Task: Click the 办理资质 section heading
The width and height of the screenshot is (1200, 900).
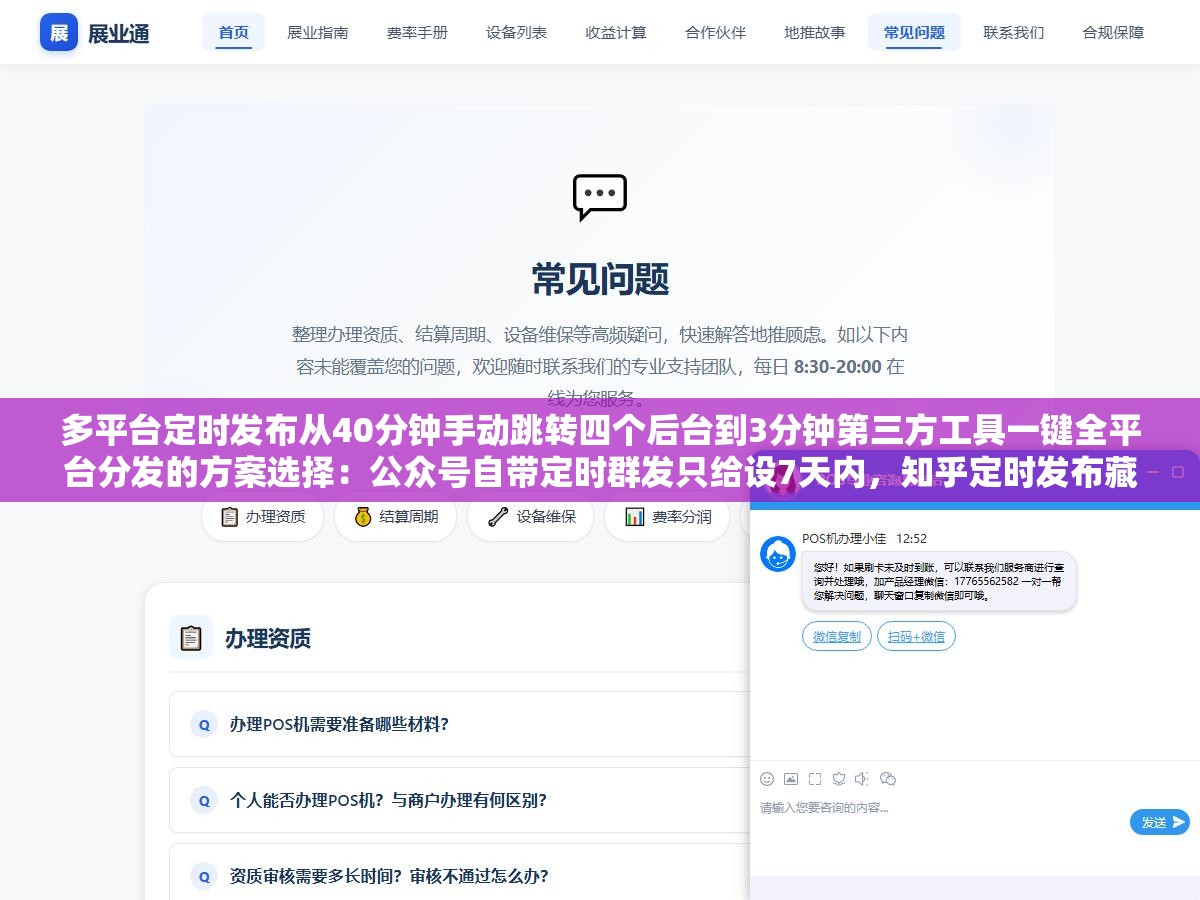Action: (x=268, y=638)
